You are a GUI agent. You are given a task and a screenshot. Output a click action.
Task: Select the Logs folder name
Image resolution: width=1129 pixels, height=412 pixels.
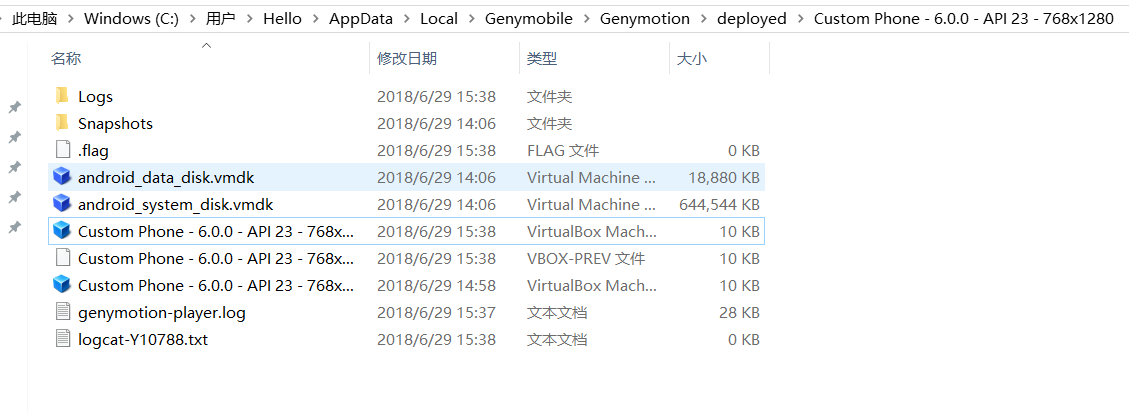coord(95,97)
